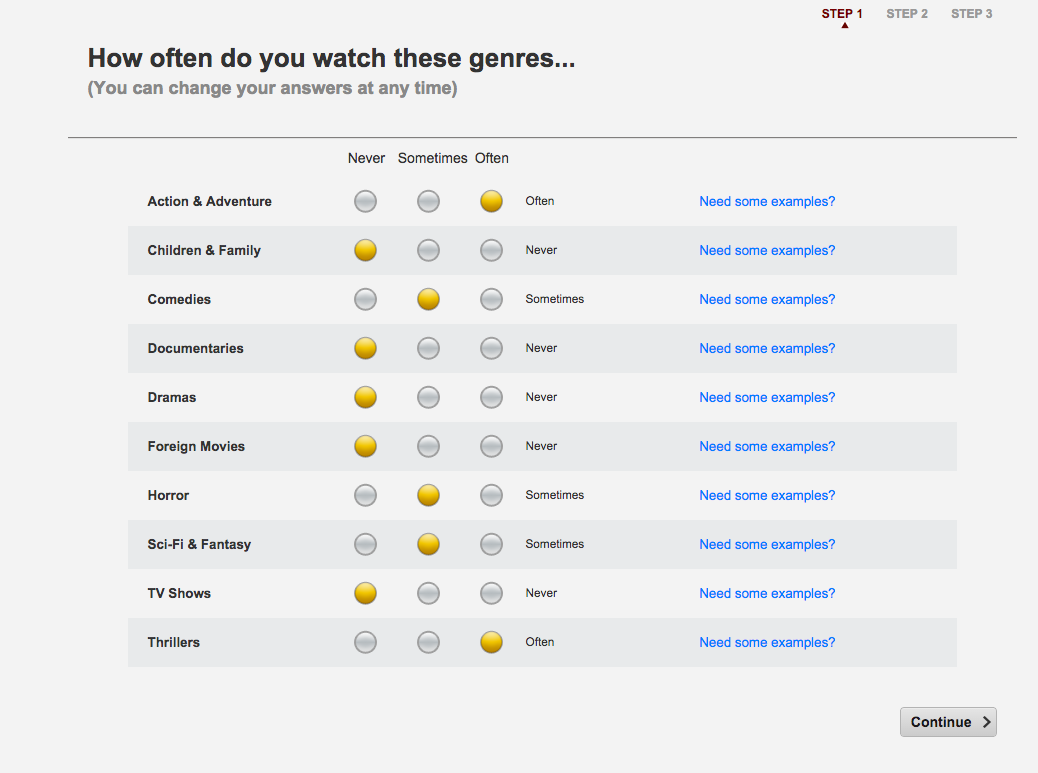Go to the STEP 3 tab

click(x=972, y=14)
